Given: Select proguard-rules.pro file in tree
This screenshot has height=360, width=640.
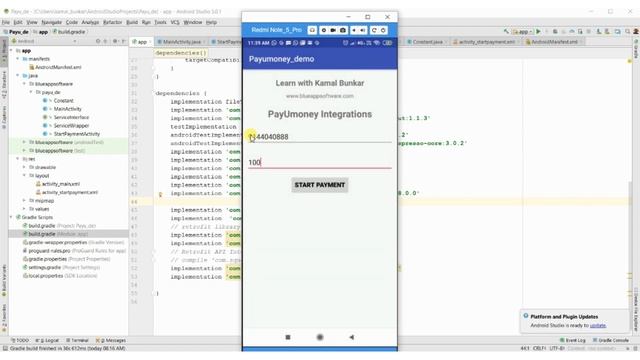Looking at the screenshot, I should coord(49,251).
